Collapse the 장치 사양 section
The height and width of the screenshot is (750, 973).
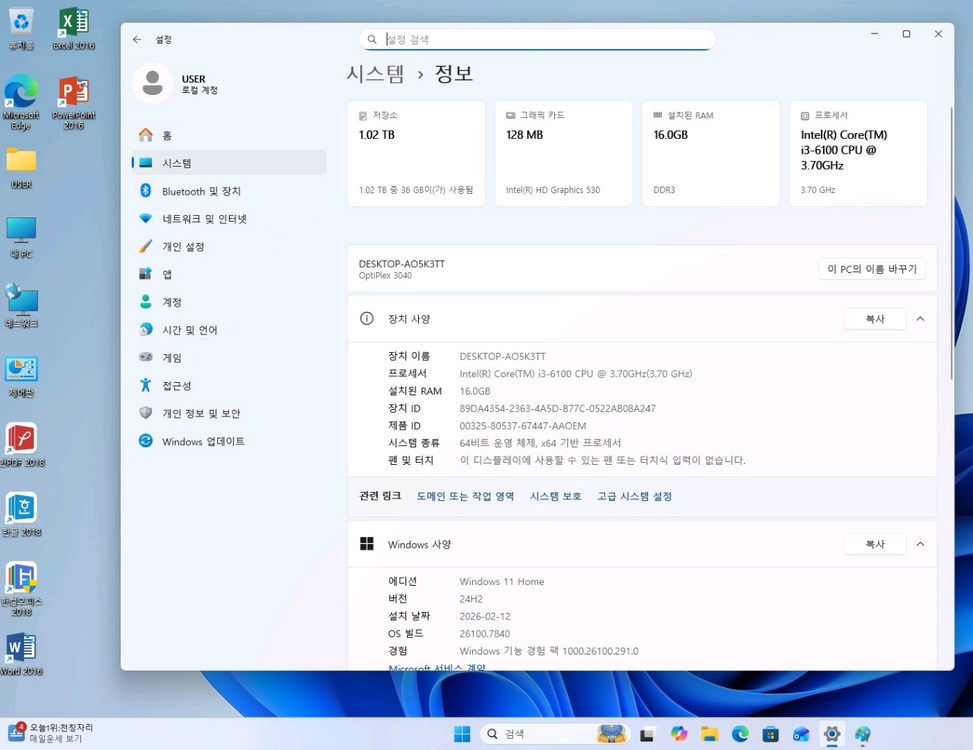[919, 318]
